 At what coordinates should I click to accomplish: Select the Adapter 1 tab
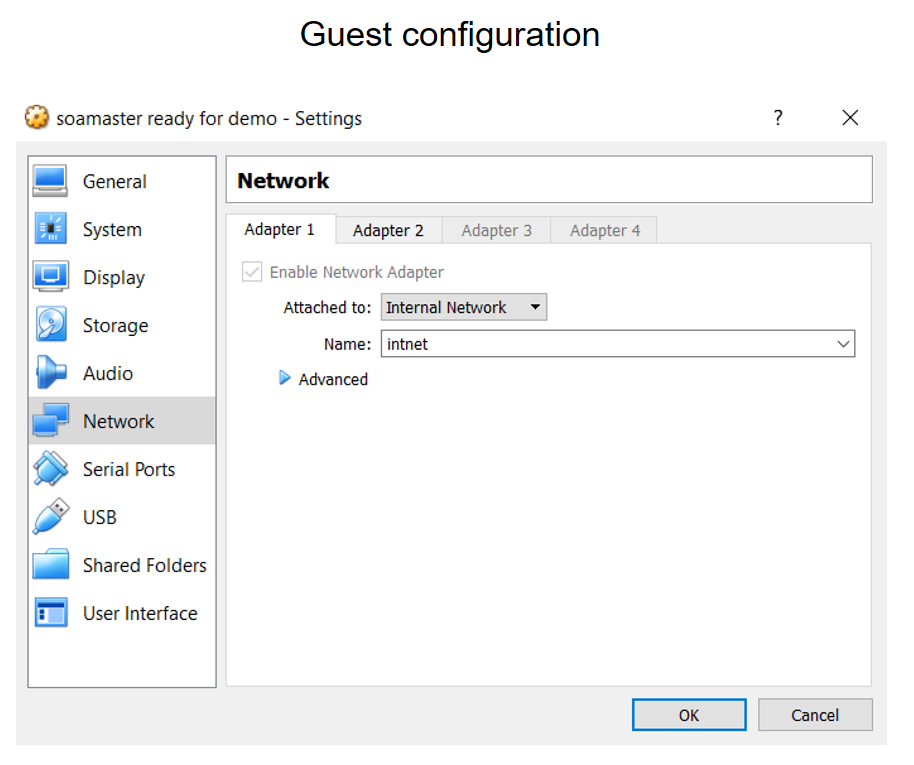click(281, 229)
